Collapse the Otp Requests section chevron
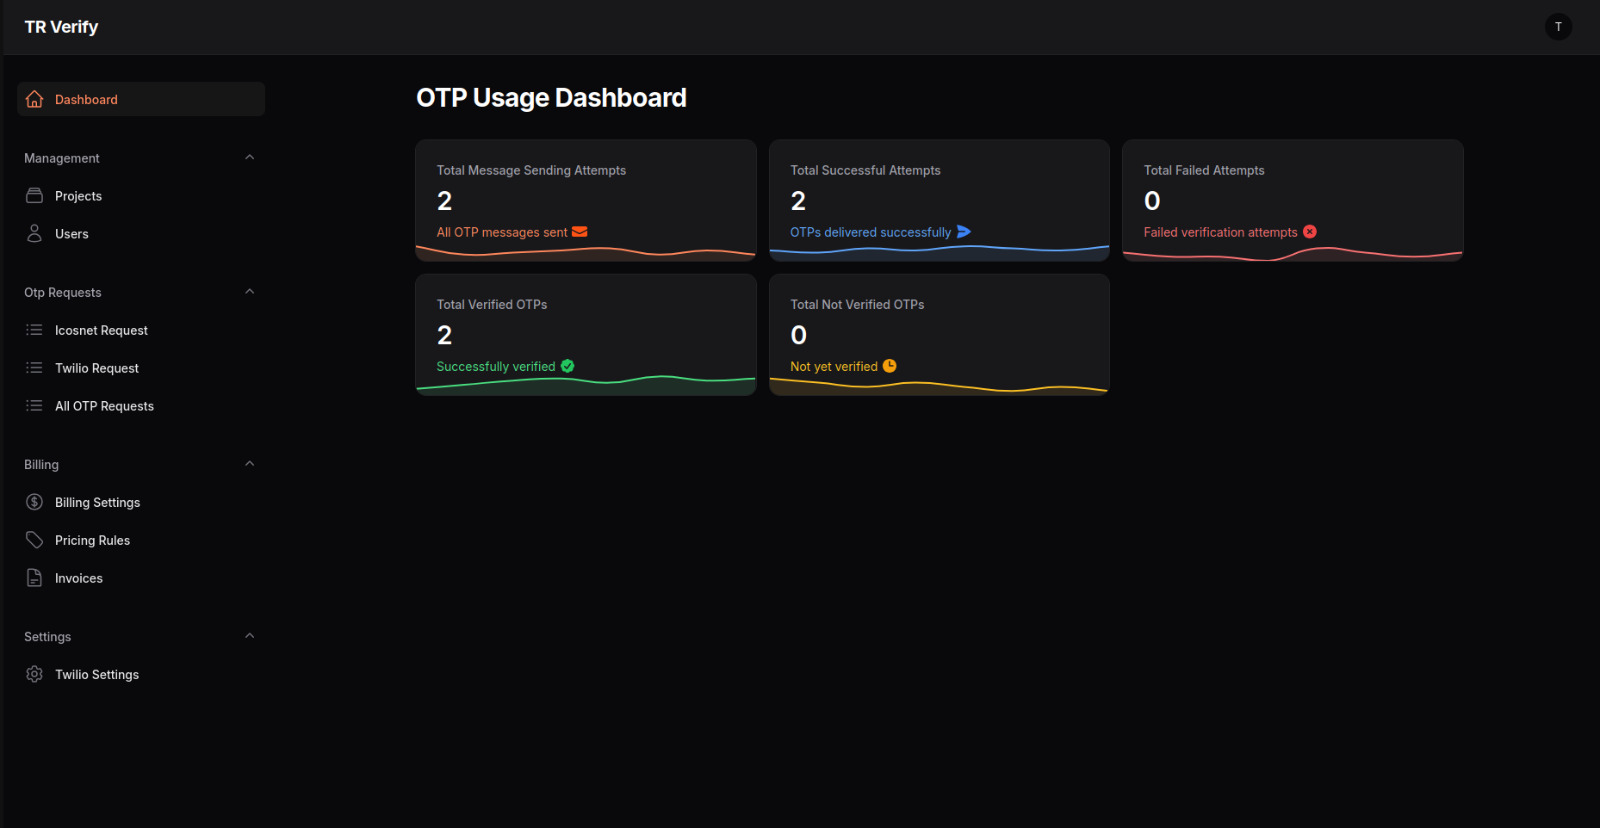Screen dimensions: 1600x828 click(x=250, y=292)
